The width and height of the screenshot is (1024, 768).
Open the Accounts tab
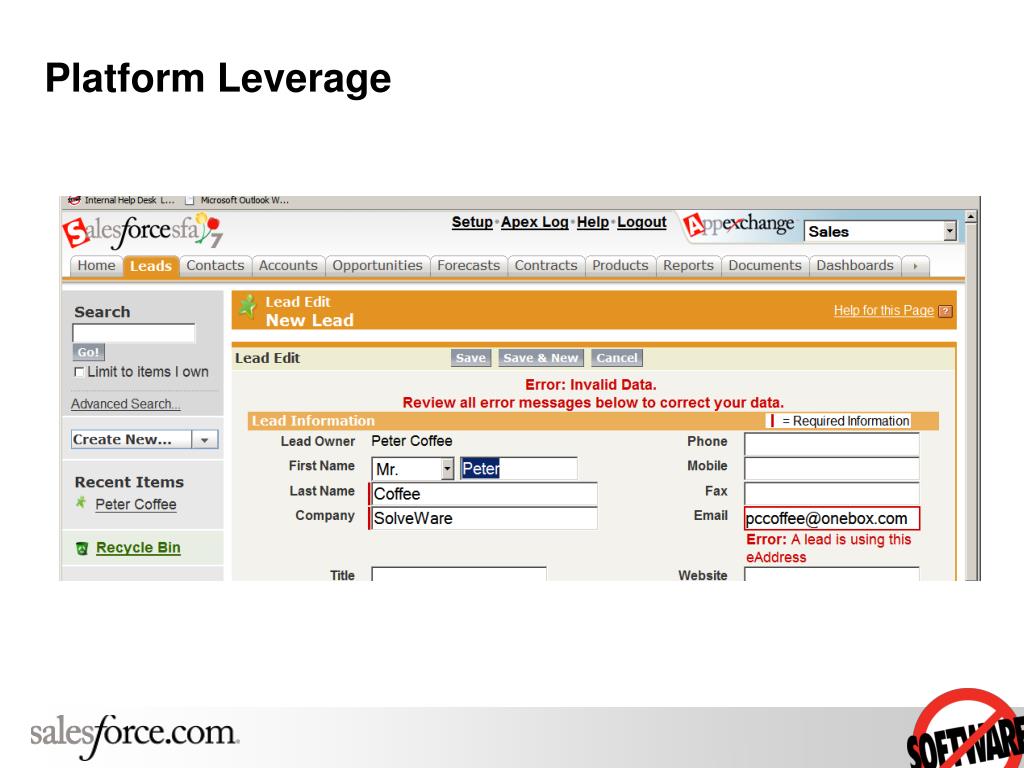(x=288, y=266)
